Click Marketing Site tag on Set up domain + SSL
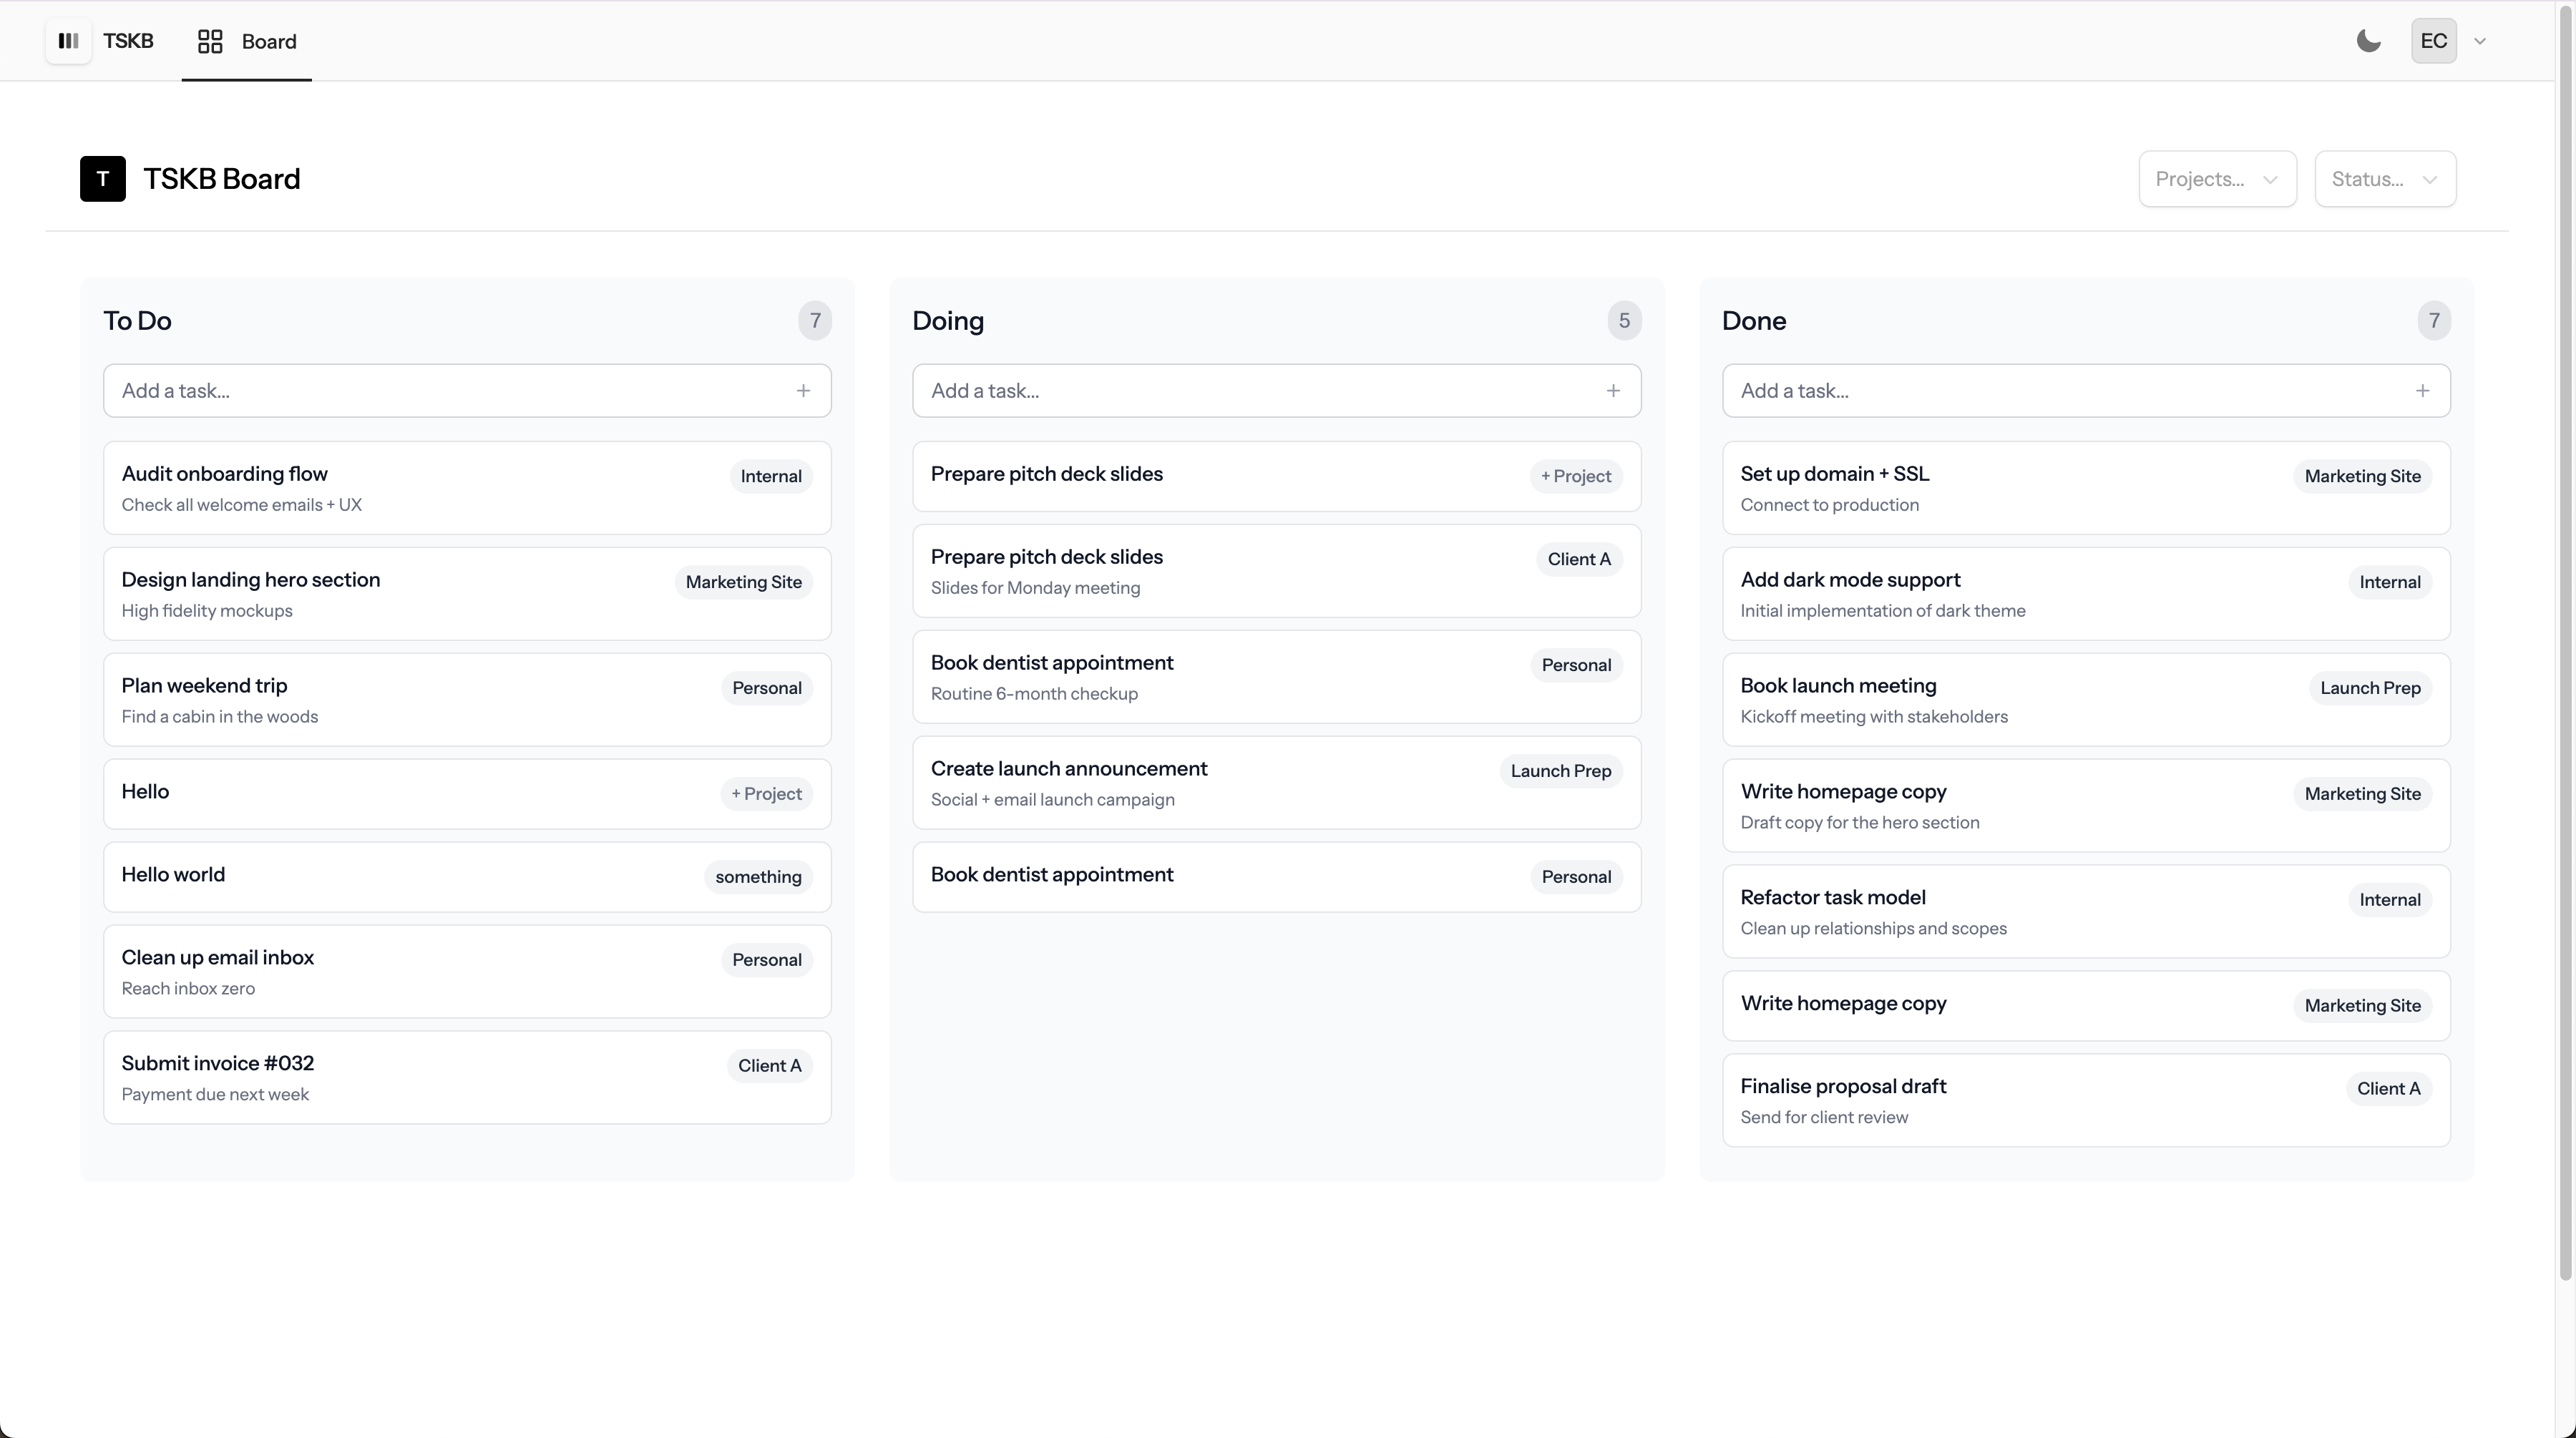2576x1438 pixels. (2362, 477)
